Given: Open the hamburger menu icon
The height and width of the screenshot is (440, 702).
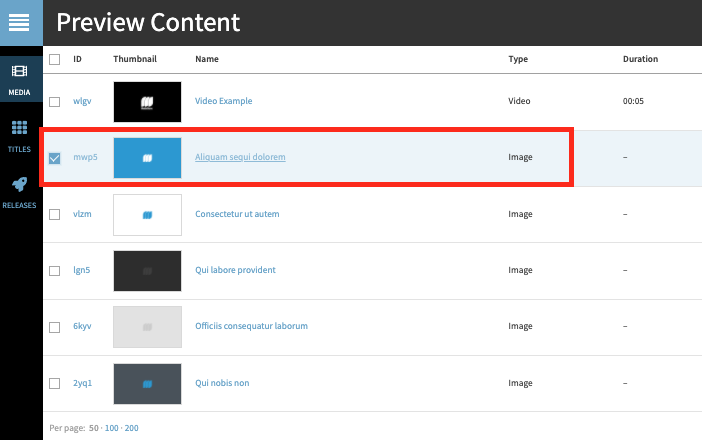Looking at the screenshot, I should tap(21, 22).
